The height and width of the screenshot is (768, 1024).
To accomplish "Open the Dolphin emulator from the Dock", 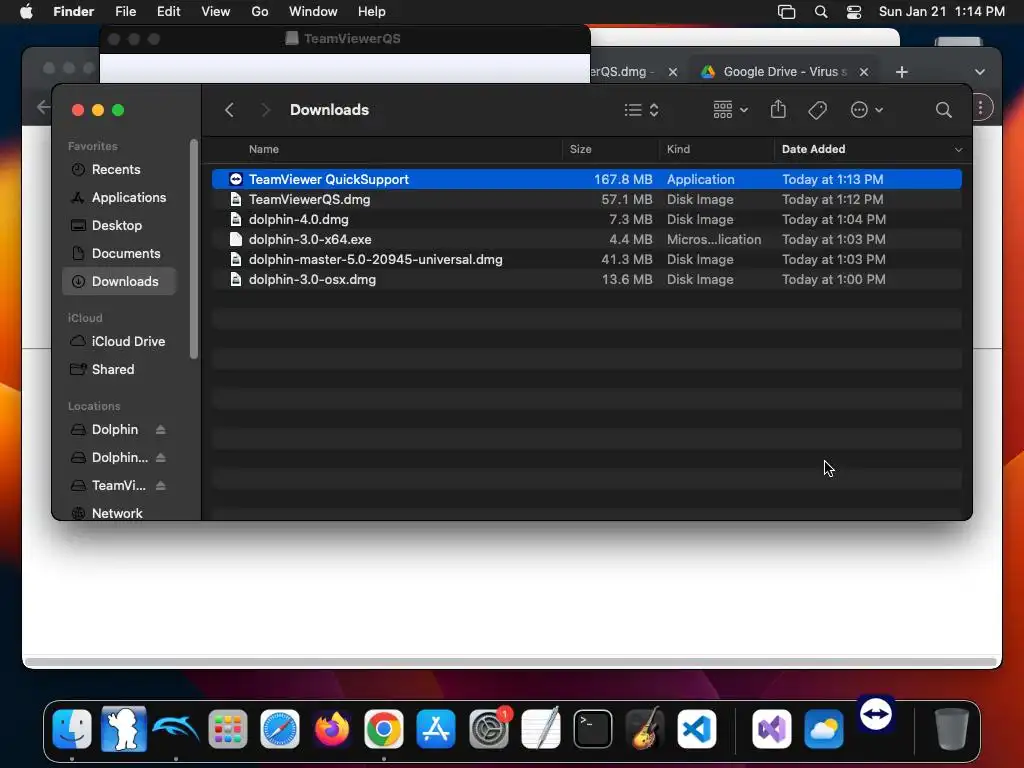I will (176, 728).
